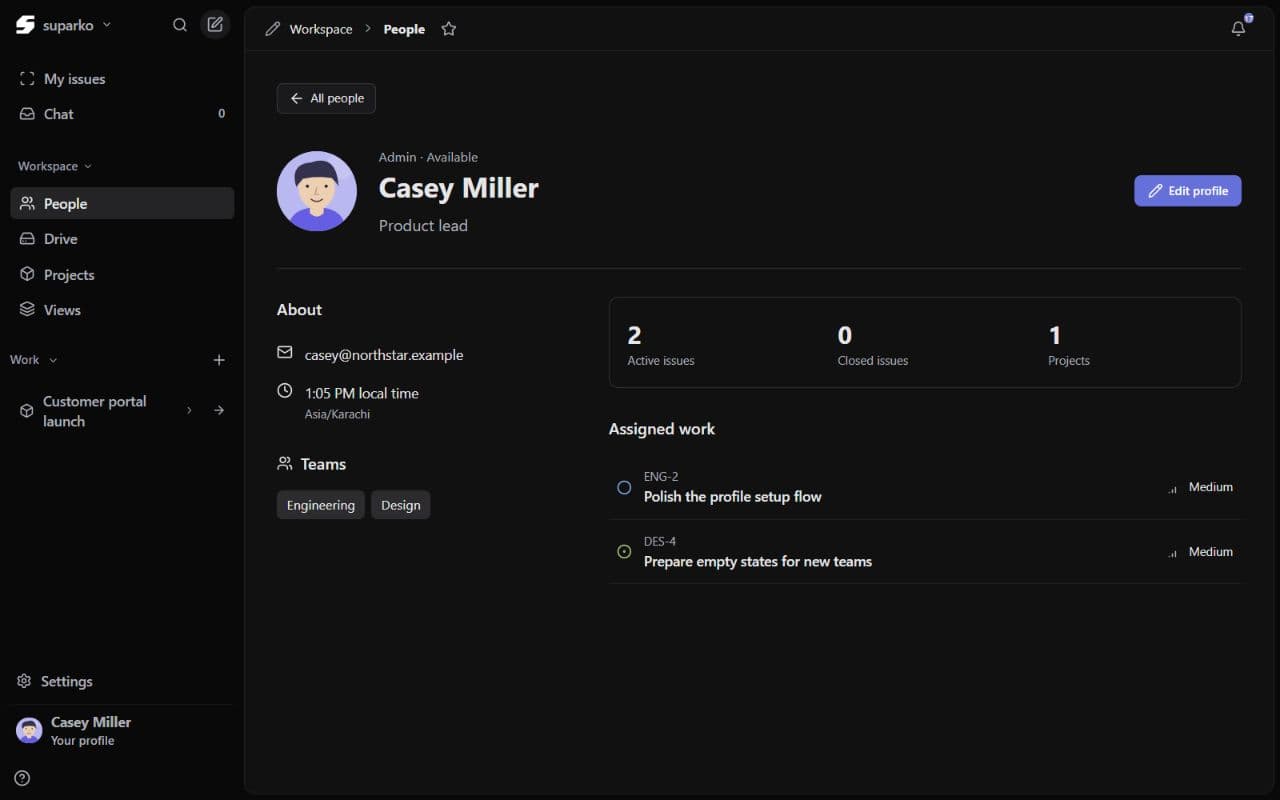Click the mail envelope icon
This screenshot has width=1280, height=800.
click(285, 353)
